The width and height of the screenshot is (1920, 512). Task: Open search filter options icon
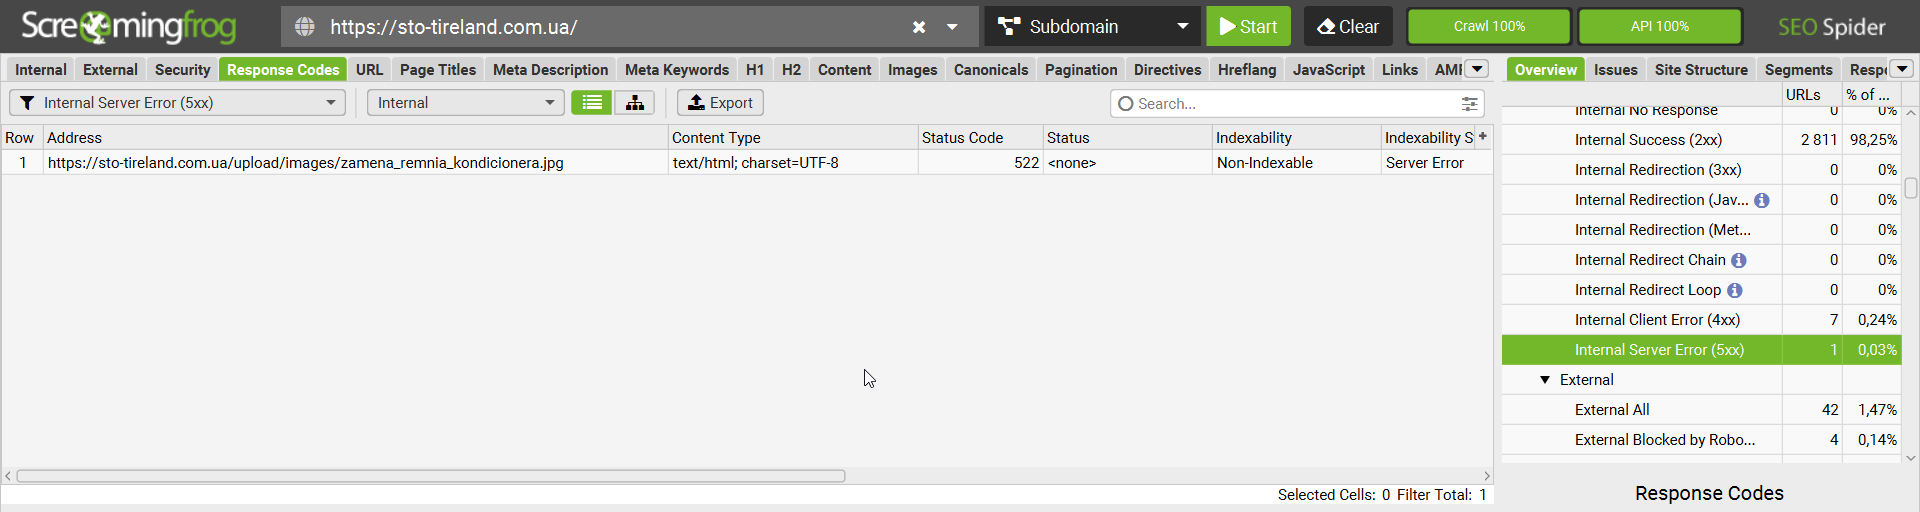pos(1469,104)
